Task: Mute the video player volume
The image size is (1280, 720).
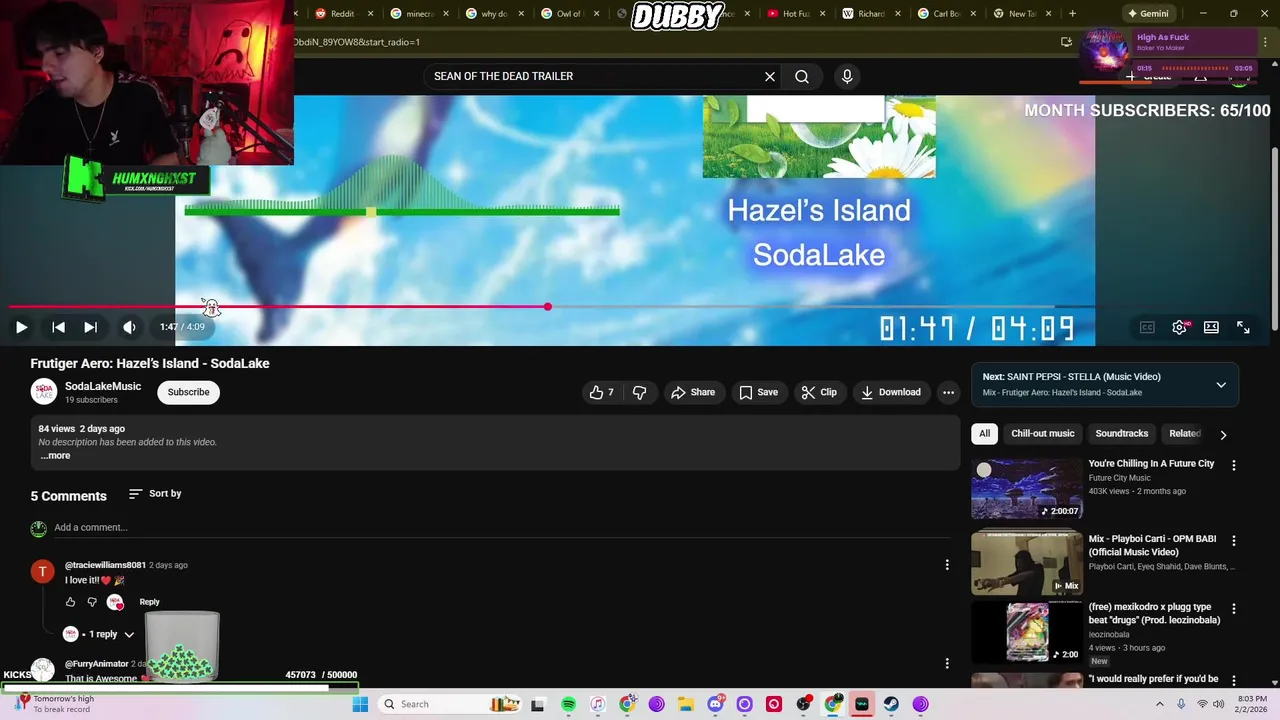Action: [x=129, y=327]
